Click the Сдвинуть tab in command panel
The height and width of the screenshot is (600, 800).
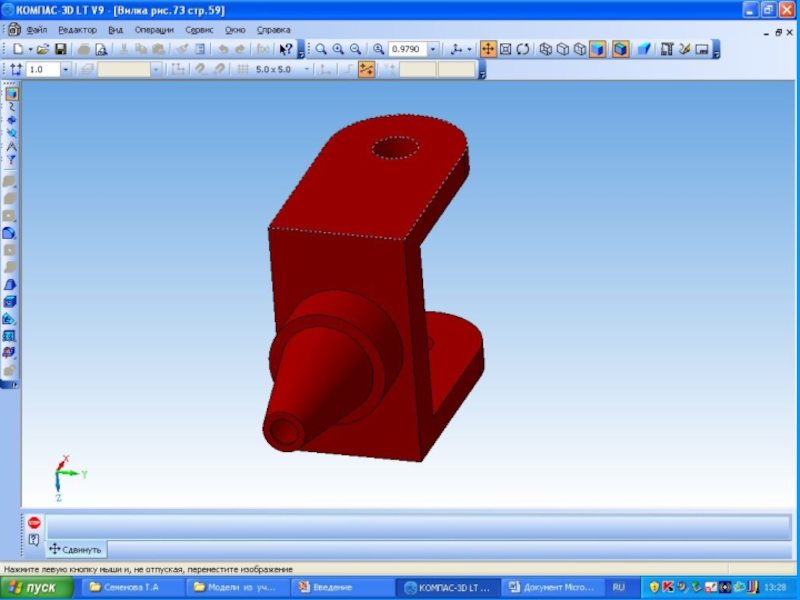pyautogui.click(x=76, y=549)
